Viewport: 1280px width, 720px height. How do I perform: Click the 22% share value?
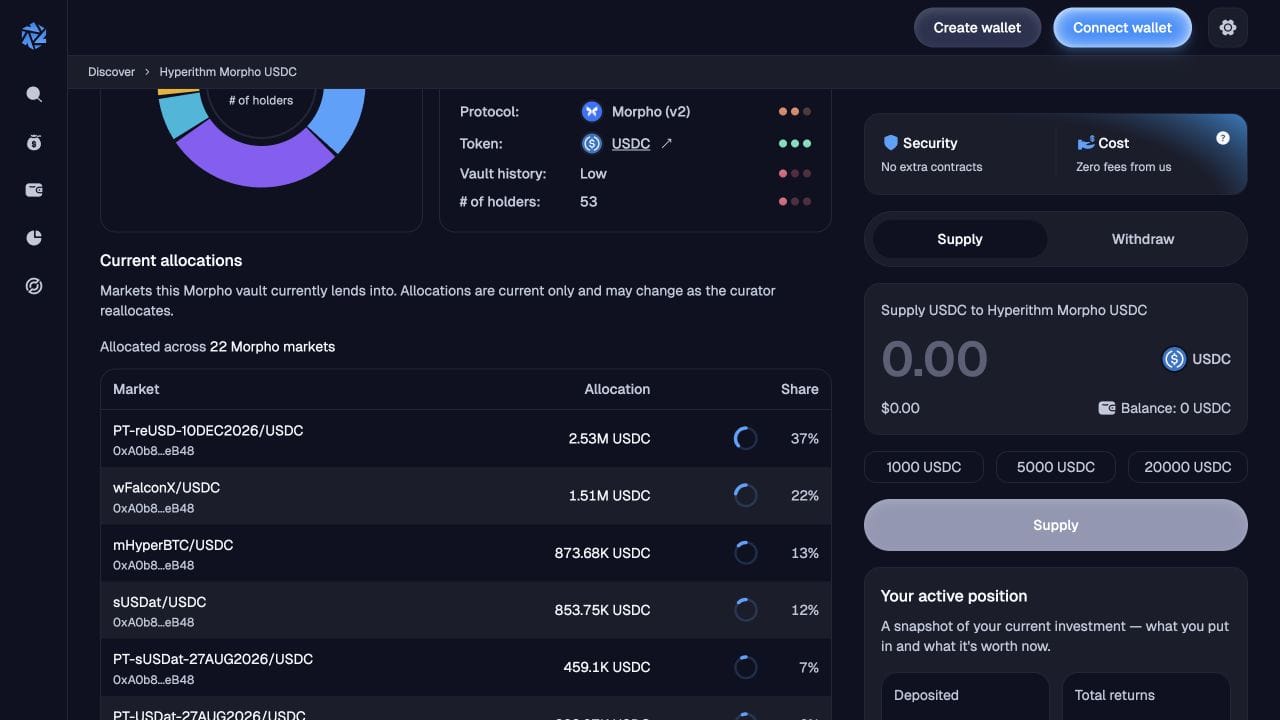click(x=805, y=495)
